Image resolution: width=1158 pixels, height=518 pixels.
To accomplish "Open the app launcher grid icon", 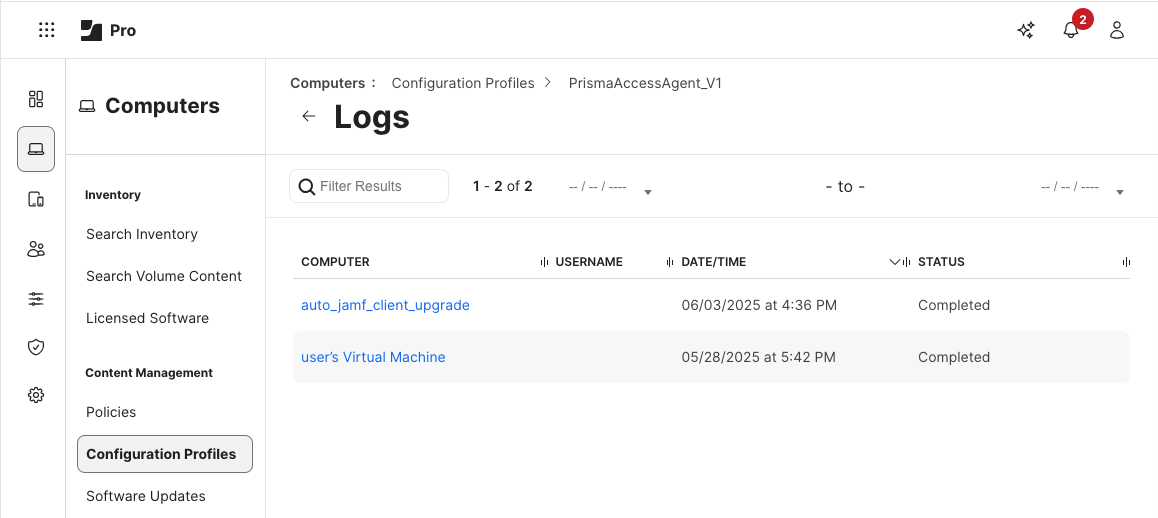I will (x=46, y=30).
